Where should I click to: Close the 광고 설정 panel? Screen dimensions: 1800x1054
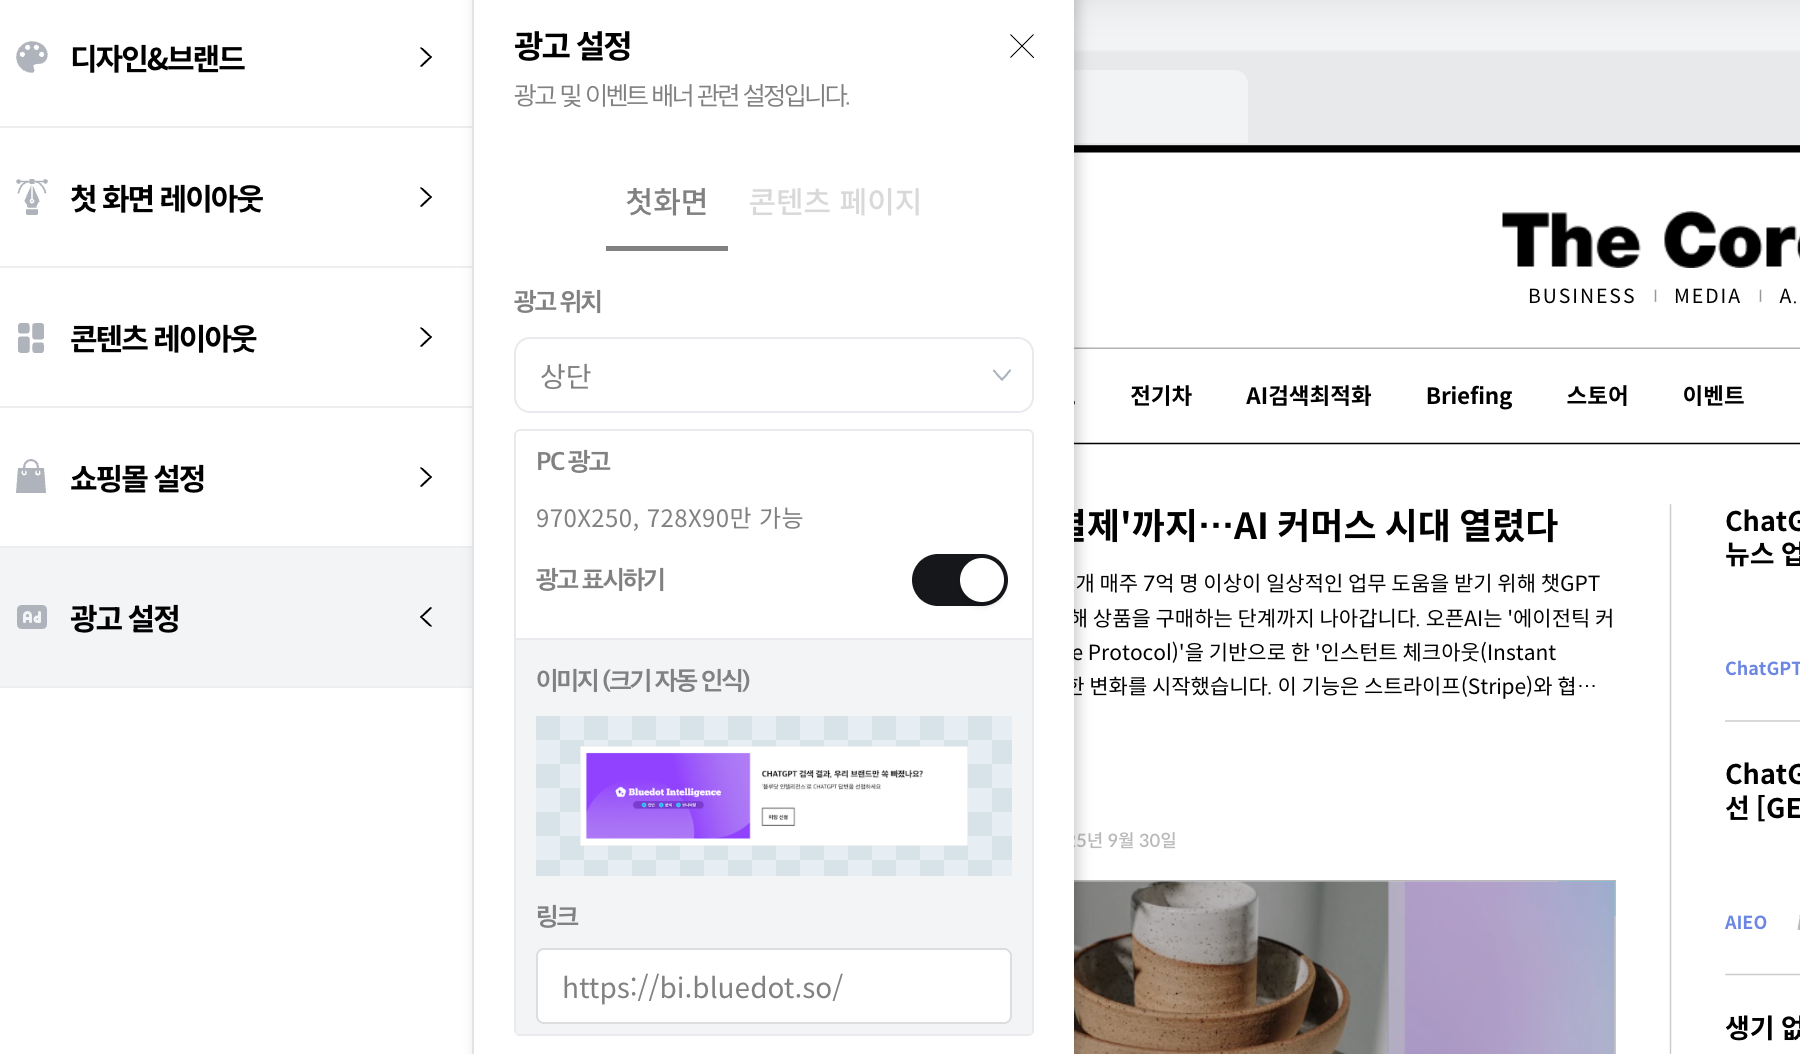point(1021,46)
